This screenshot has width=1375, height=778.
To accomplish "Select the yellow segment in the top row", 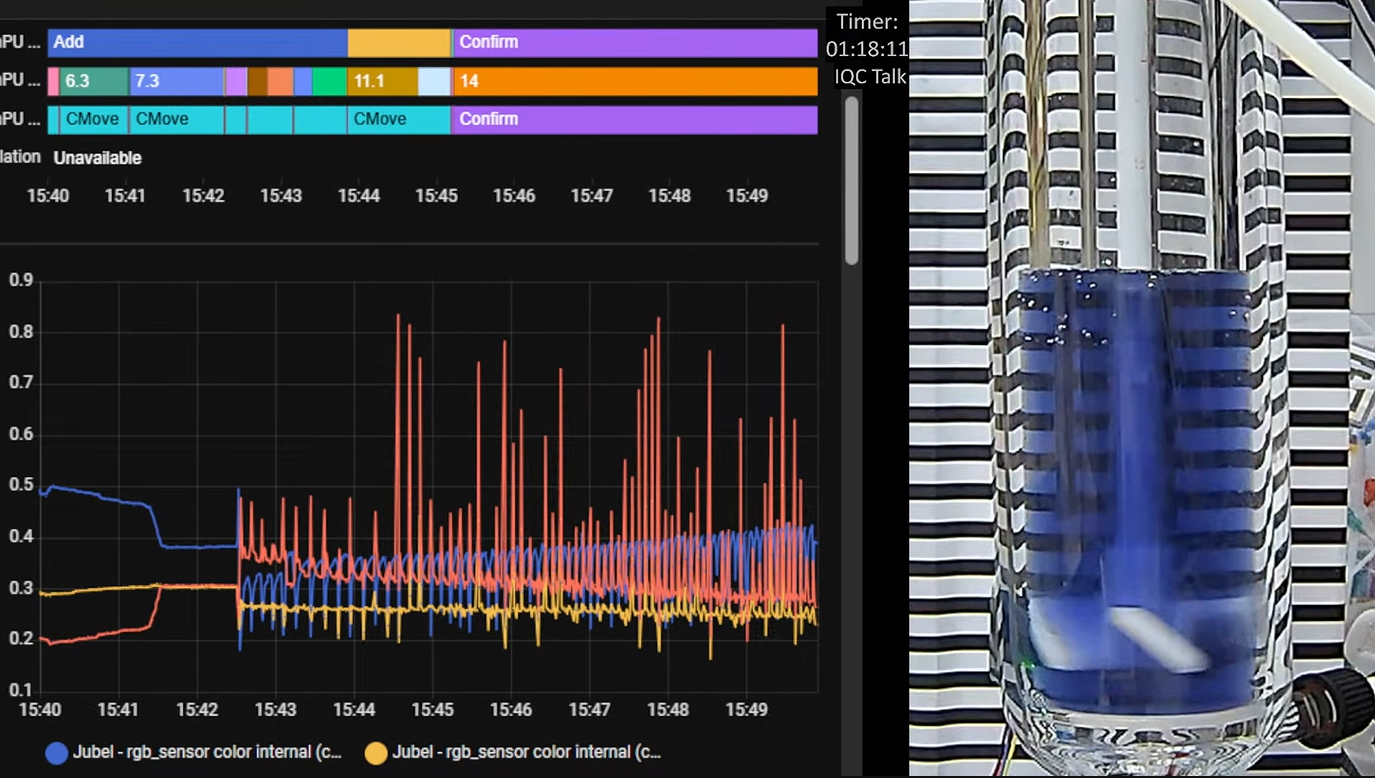I will [x=399, y=43].
